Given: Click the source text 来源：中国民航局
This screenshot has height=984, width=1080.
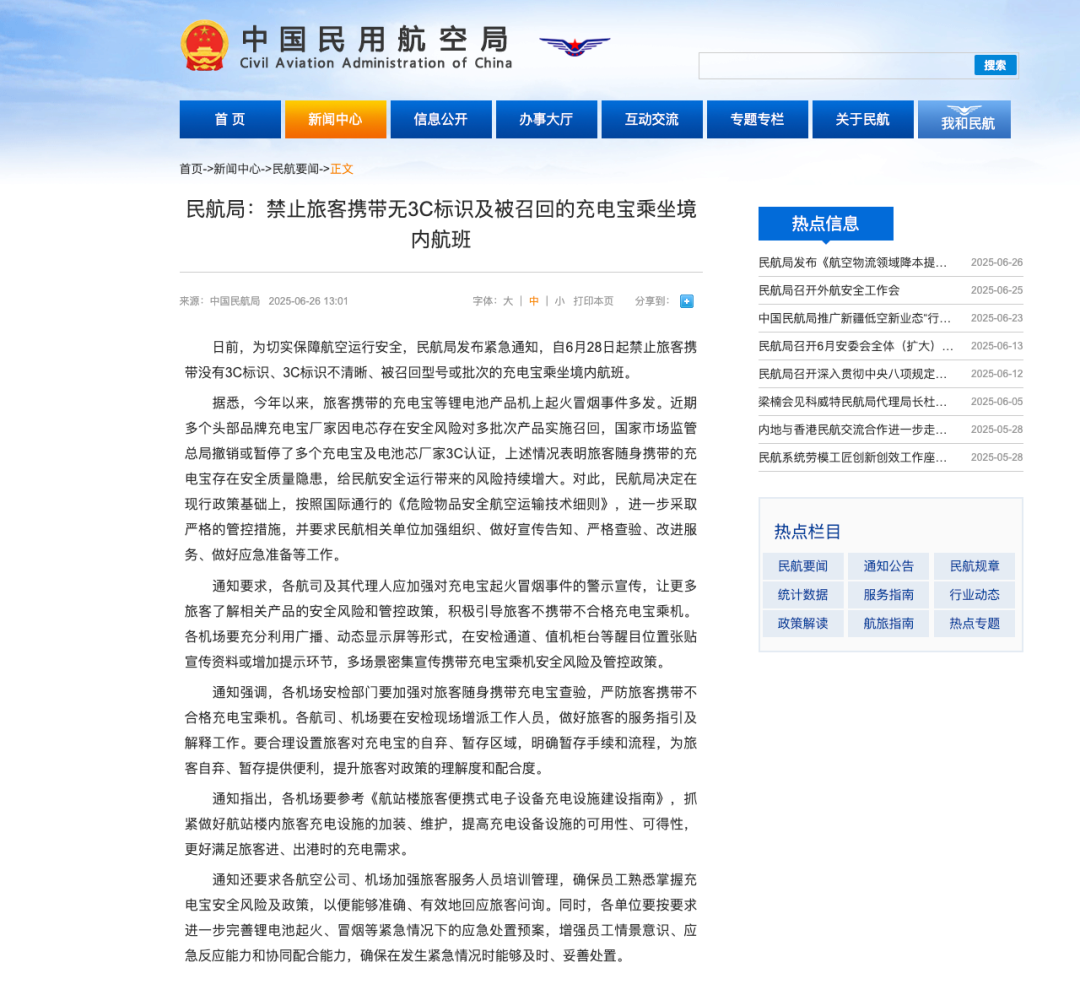Looking at the screenshot, I should point(220,301).
